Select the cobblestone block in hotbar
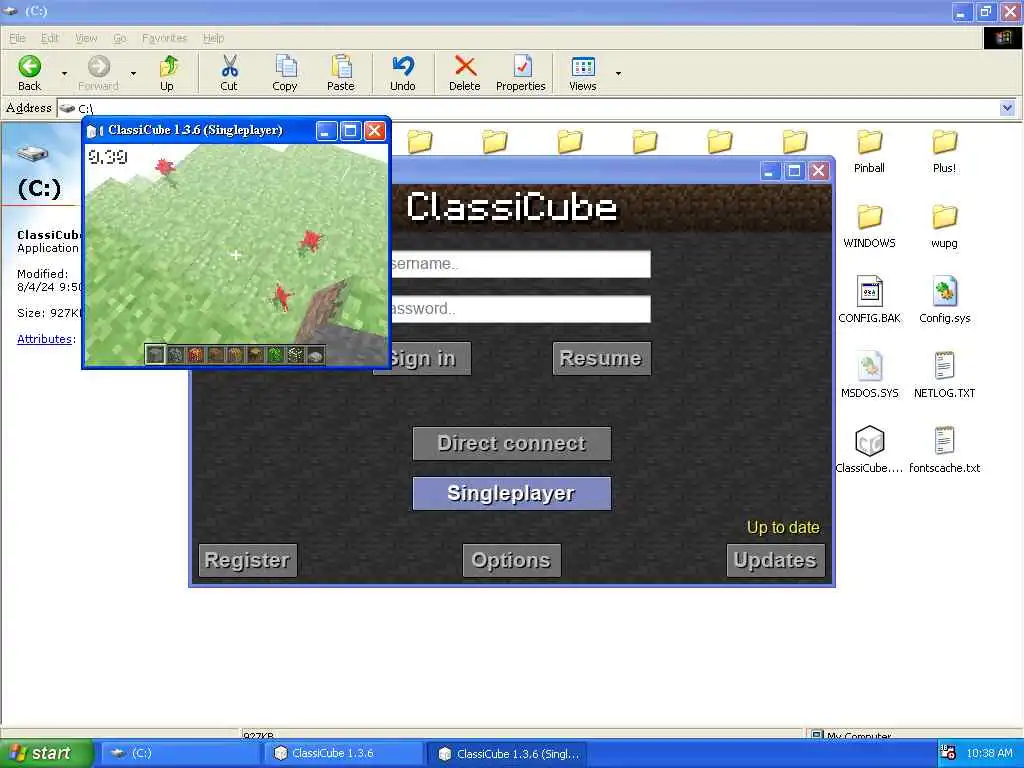The height and width of the screenshot is (768, 1024). pyautogui.click(x=175, y=355)
